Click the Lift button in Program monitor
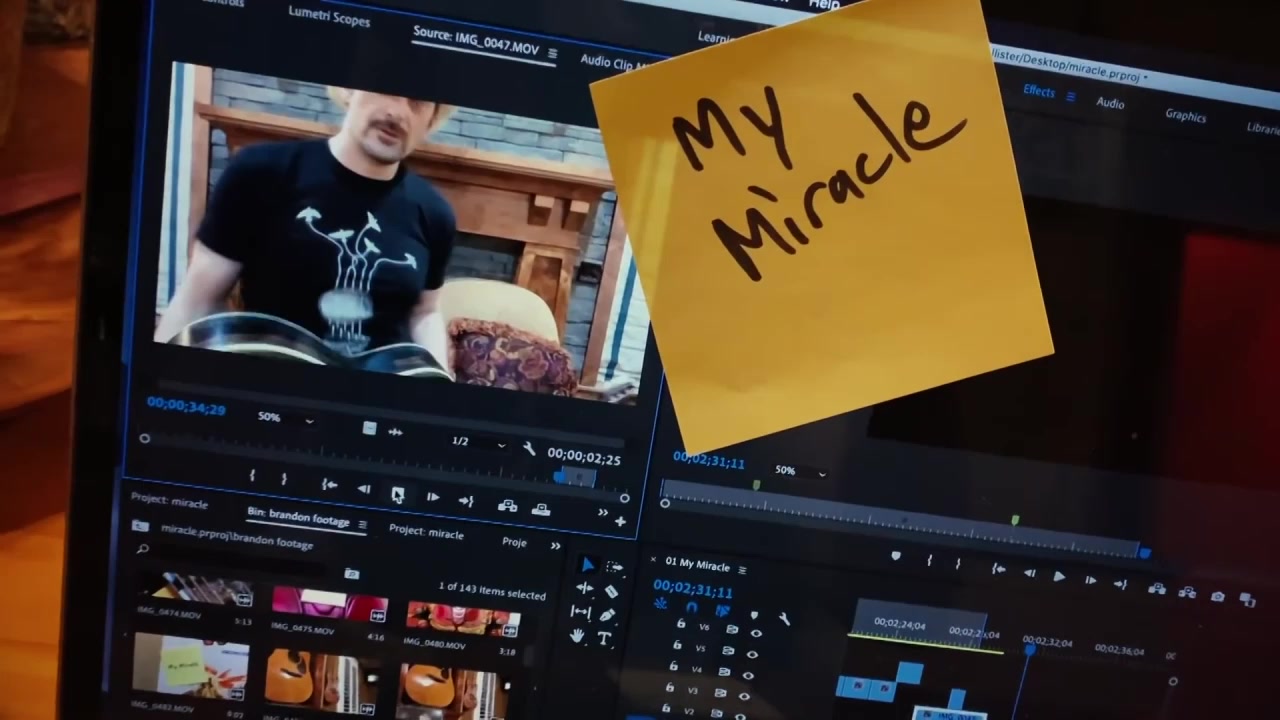1280x720 pixels. 1157,589
